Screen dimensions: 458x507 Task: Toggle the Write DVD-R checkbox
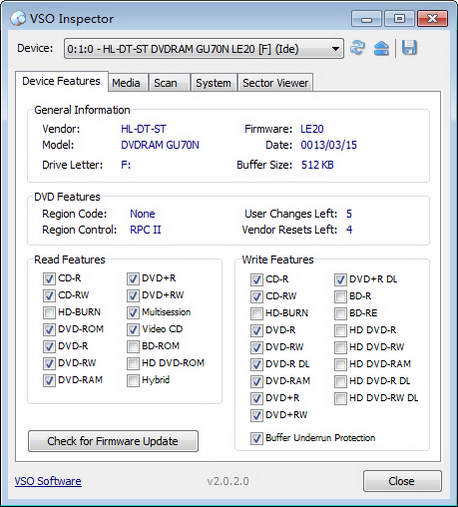(256, 330)
